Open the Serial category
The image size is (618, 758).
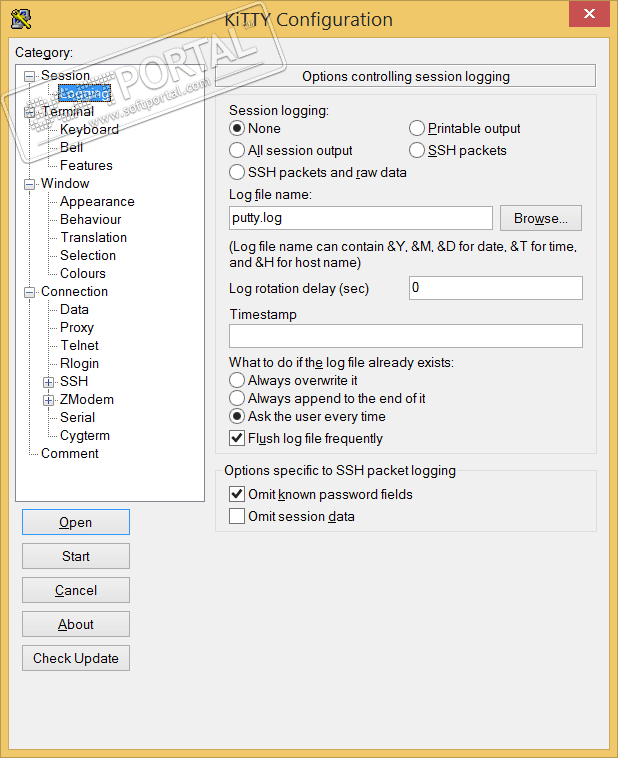click(77, 417)
